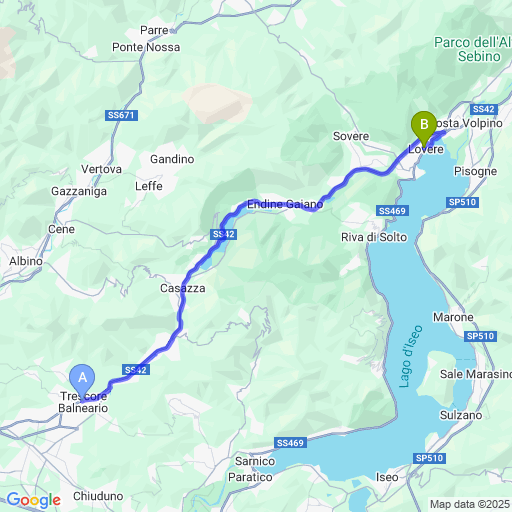Click the SS469 shield near Sarnico
The width and height of the screenshot is (512, 512).
point(290,443)
